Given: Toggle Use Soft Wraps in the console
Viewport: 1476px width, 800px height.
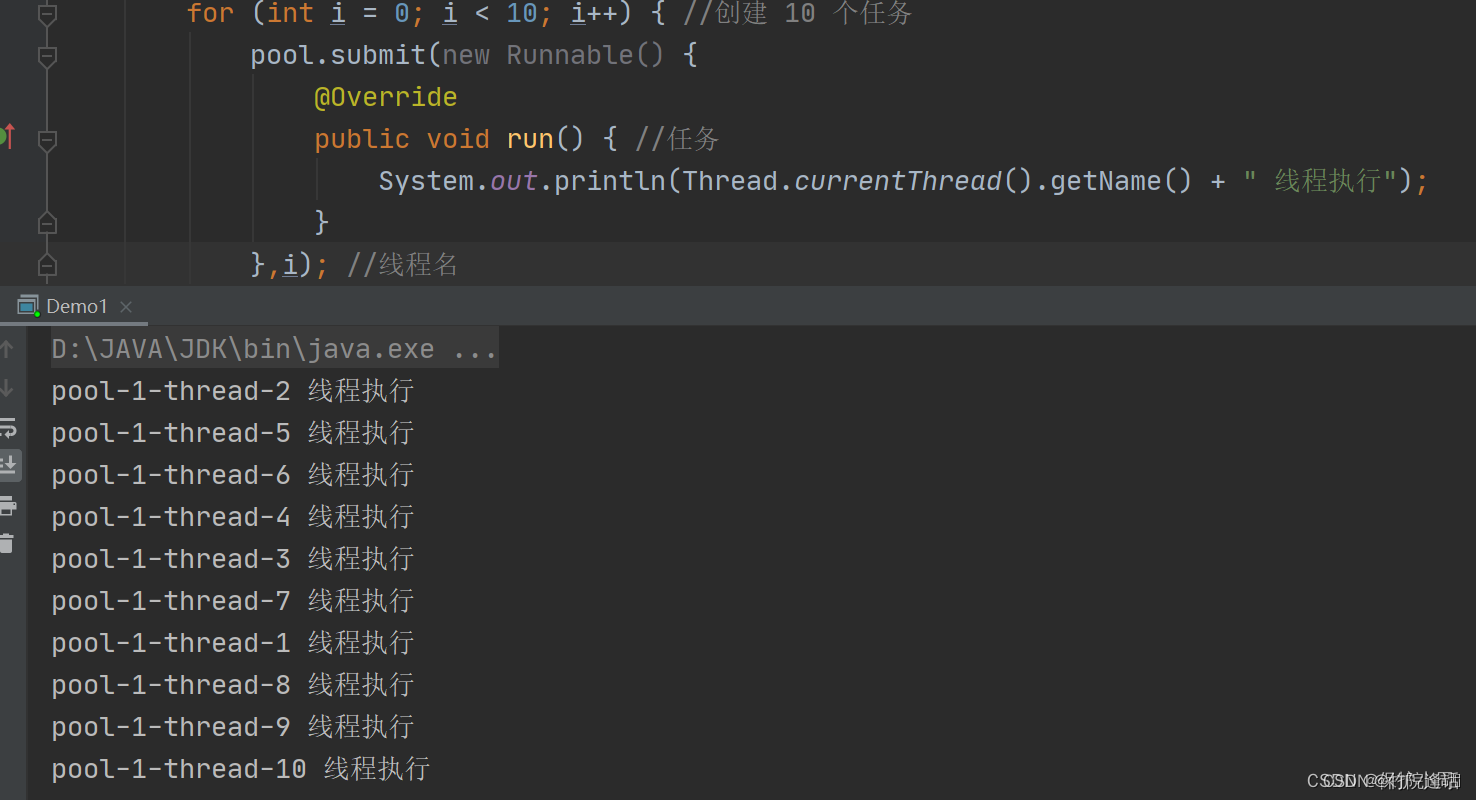Looking at the screenshot, I should 8,428.
